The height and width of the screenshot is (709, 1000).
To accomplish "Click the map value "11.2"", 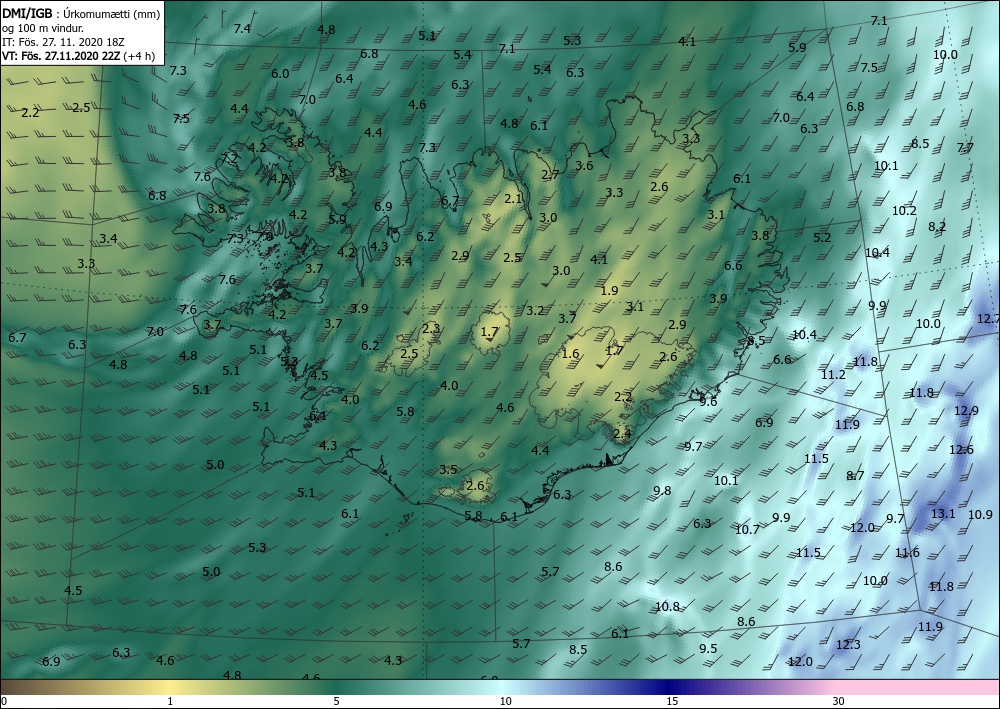I will coord(833,374).
